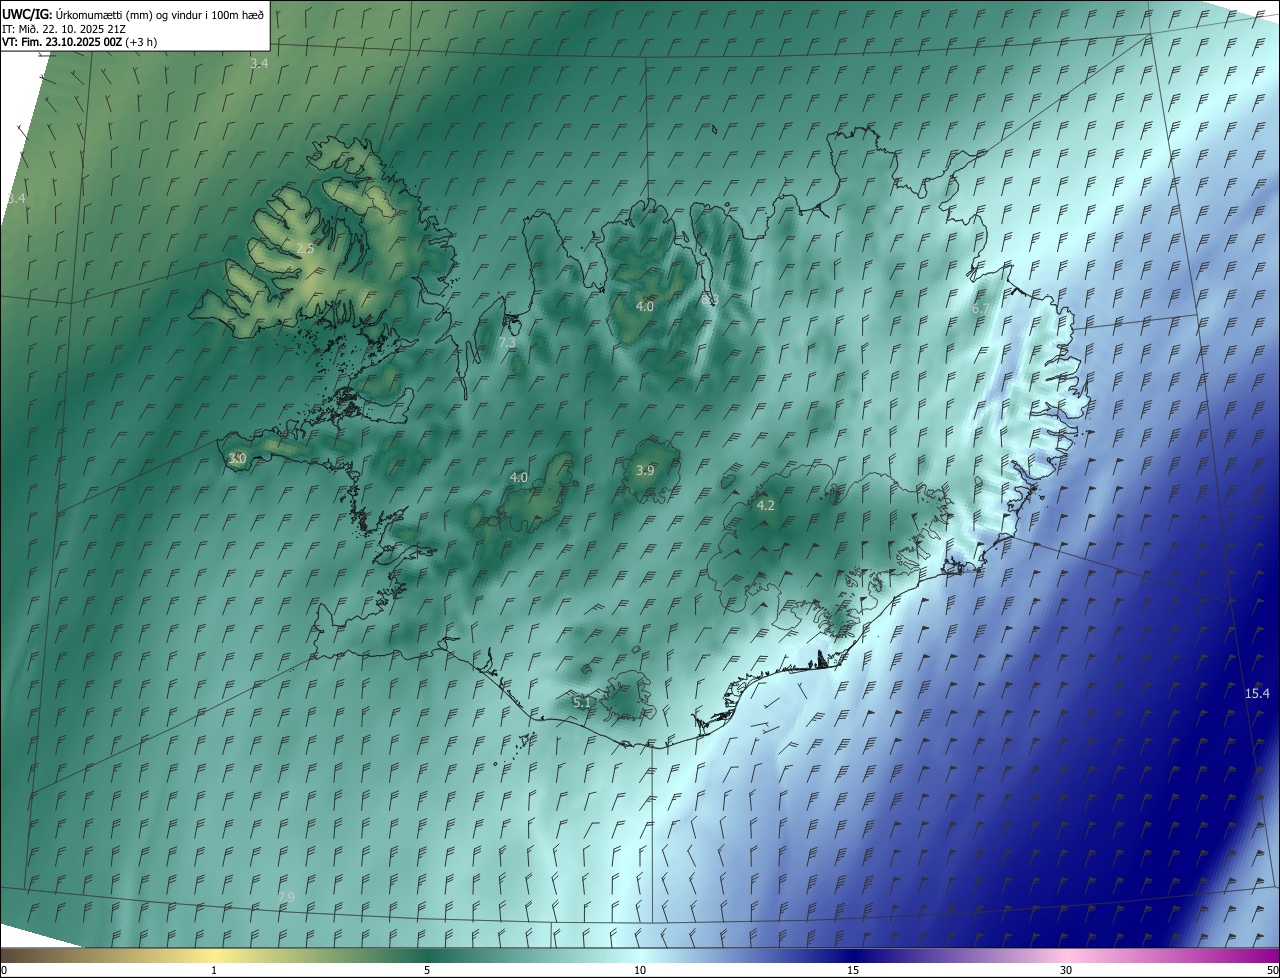Click the 4.2 value label
The image size is (1280, 978).
(x=765, y=506)
